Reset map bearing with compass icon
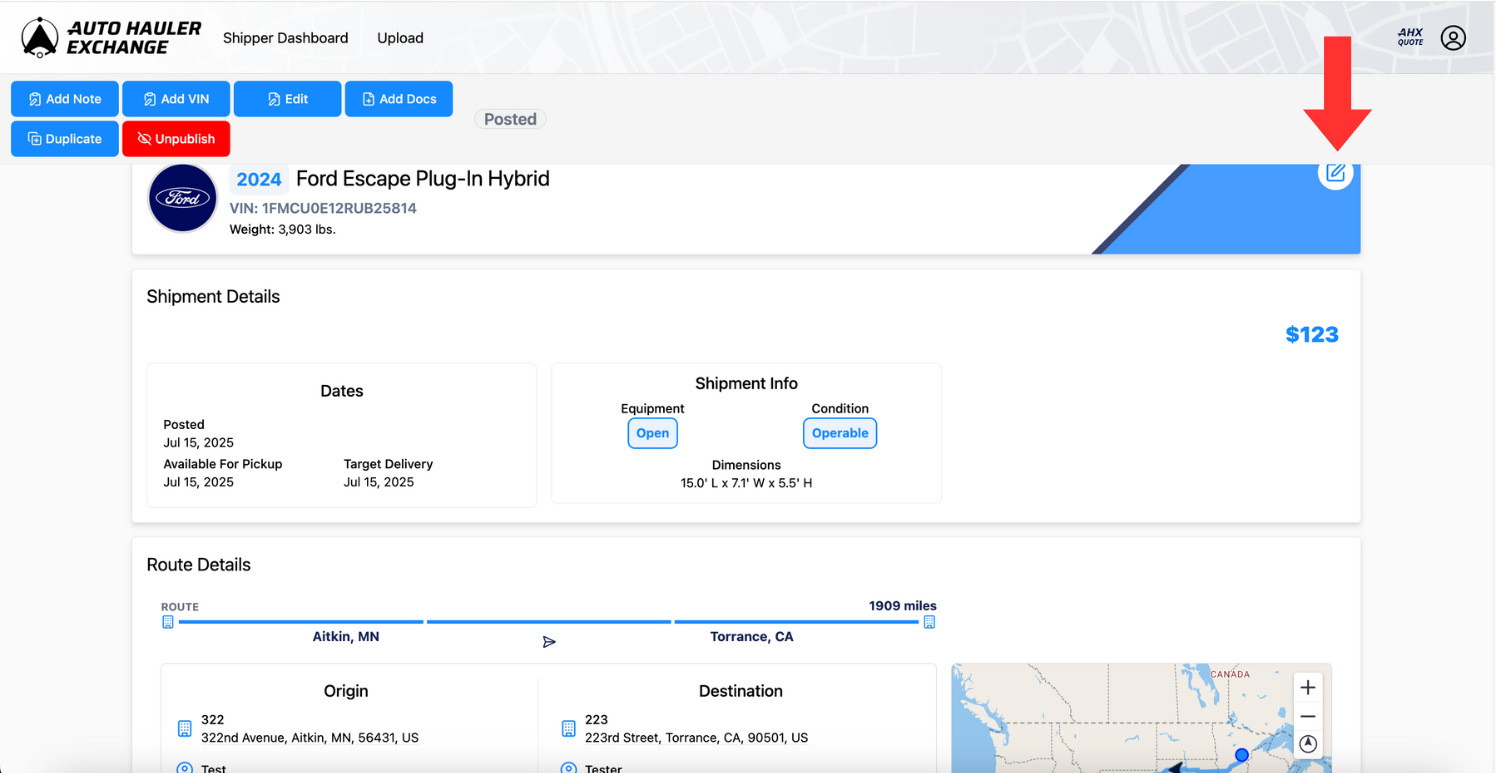 pos(1308,745)
